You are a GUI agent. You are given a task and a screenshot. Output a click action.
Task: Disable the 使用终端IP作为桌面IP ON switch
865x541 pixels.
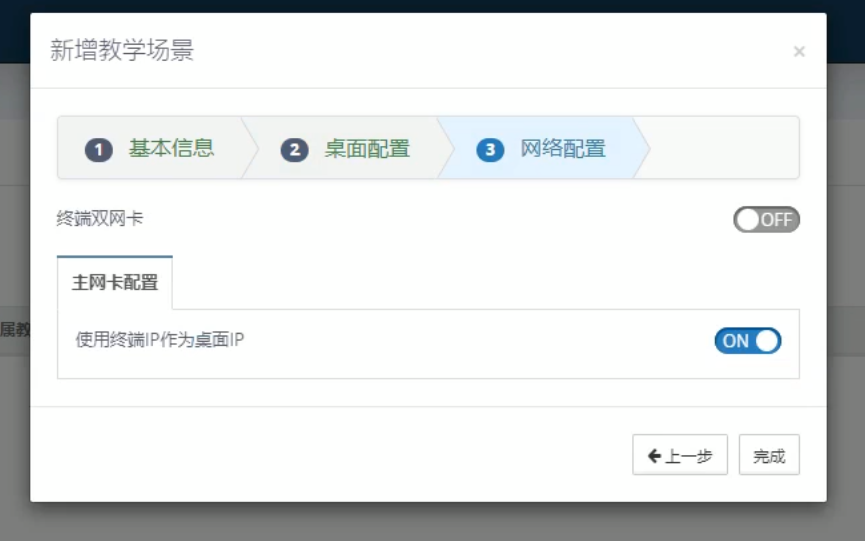747,341
